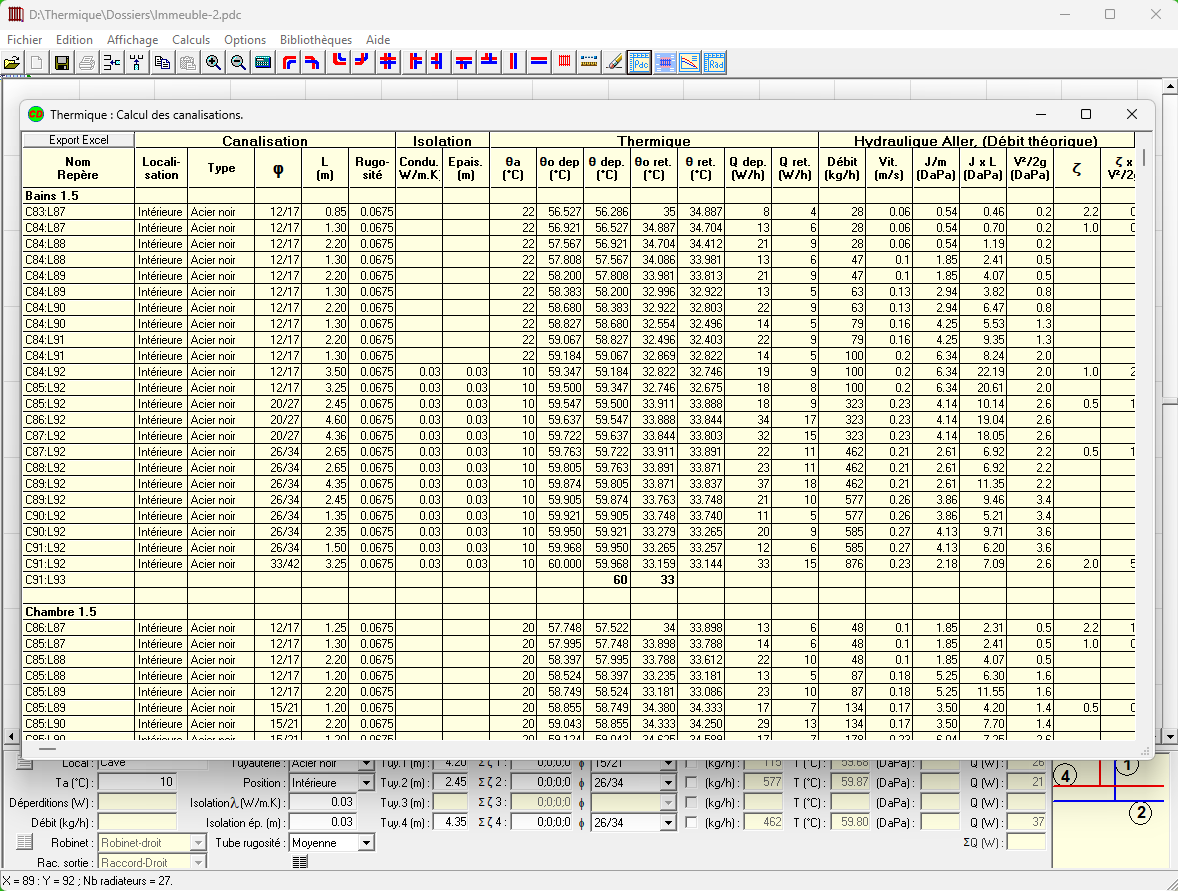The height and width of the screenshot is (891, 1178).
Task: Open the Bibliothèques menu
Action: tap(316, 40)
